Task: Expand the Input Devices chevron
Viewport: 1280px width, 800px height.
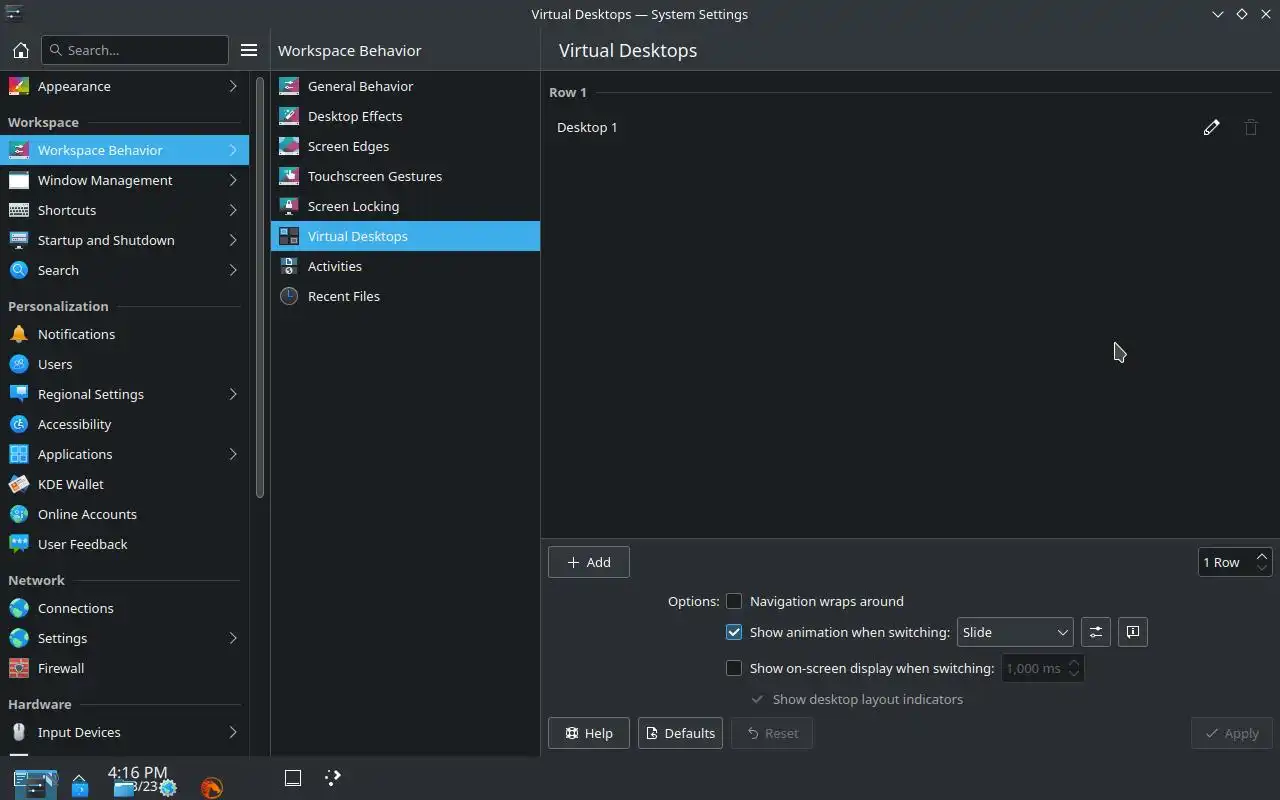Action: pos(233,732)
